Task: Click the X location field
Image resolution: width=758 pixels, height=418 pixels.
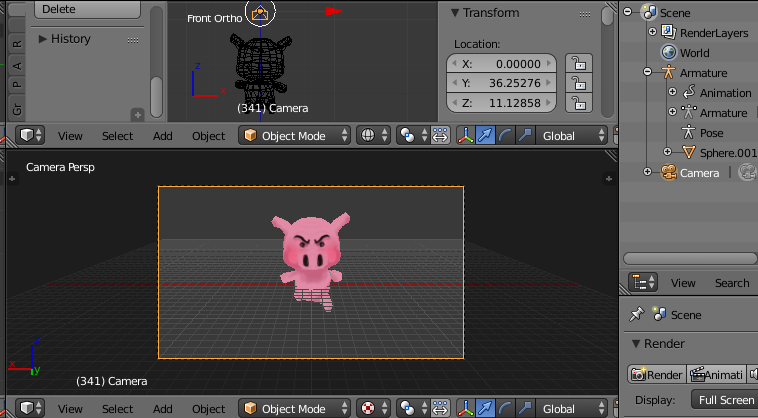Action: [x=501, y=63]
